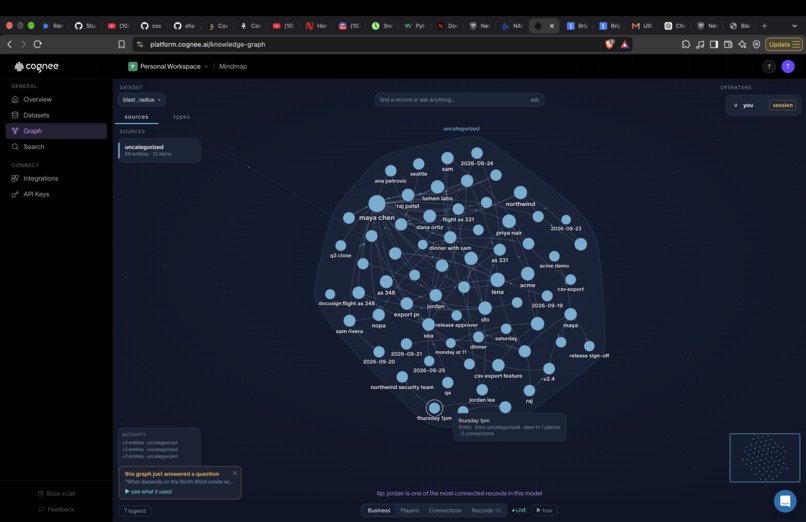
Task: Open the browser extensions puzzle icon
Action: (686, 44)
